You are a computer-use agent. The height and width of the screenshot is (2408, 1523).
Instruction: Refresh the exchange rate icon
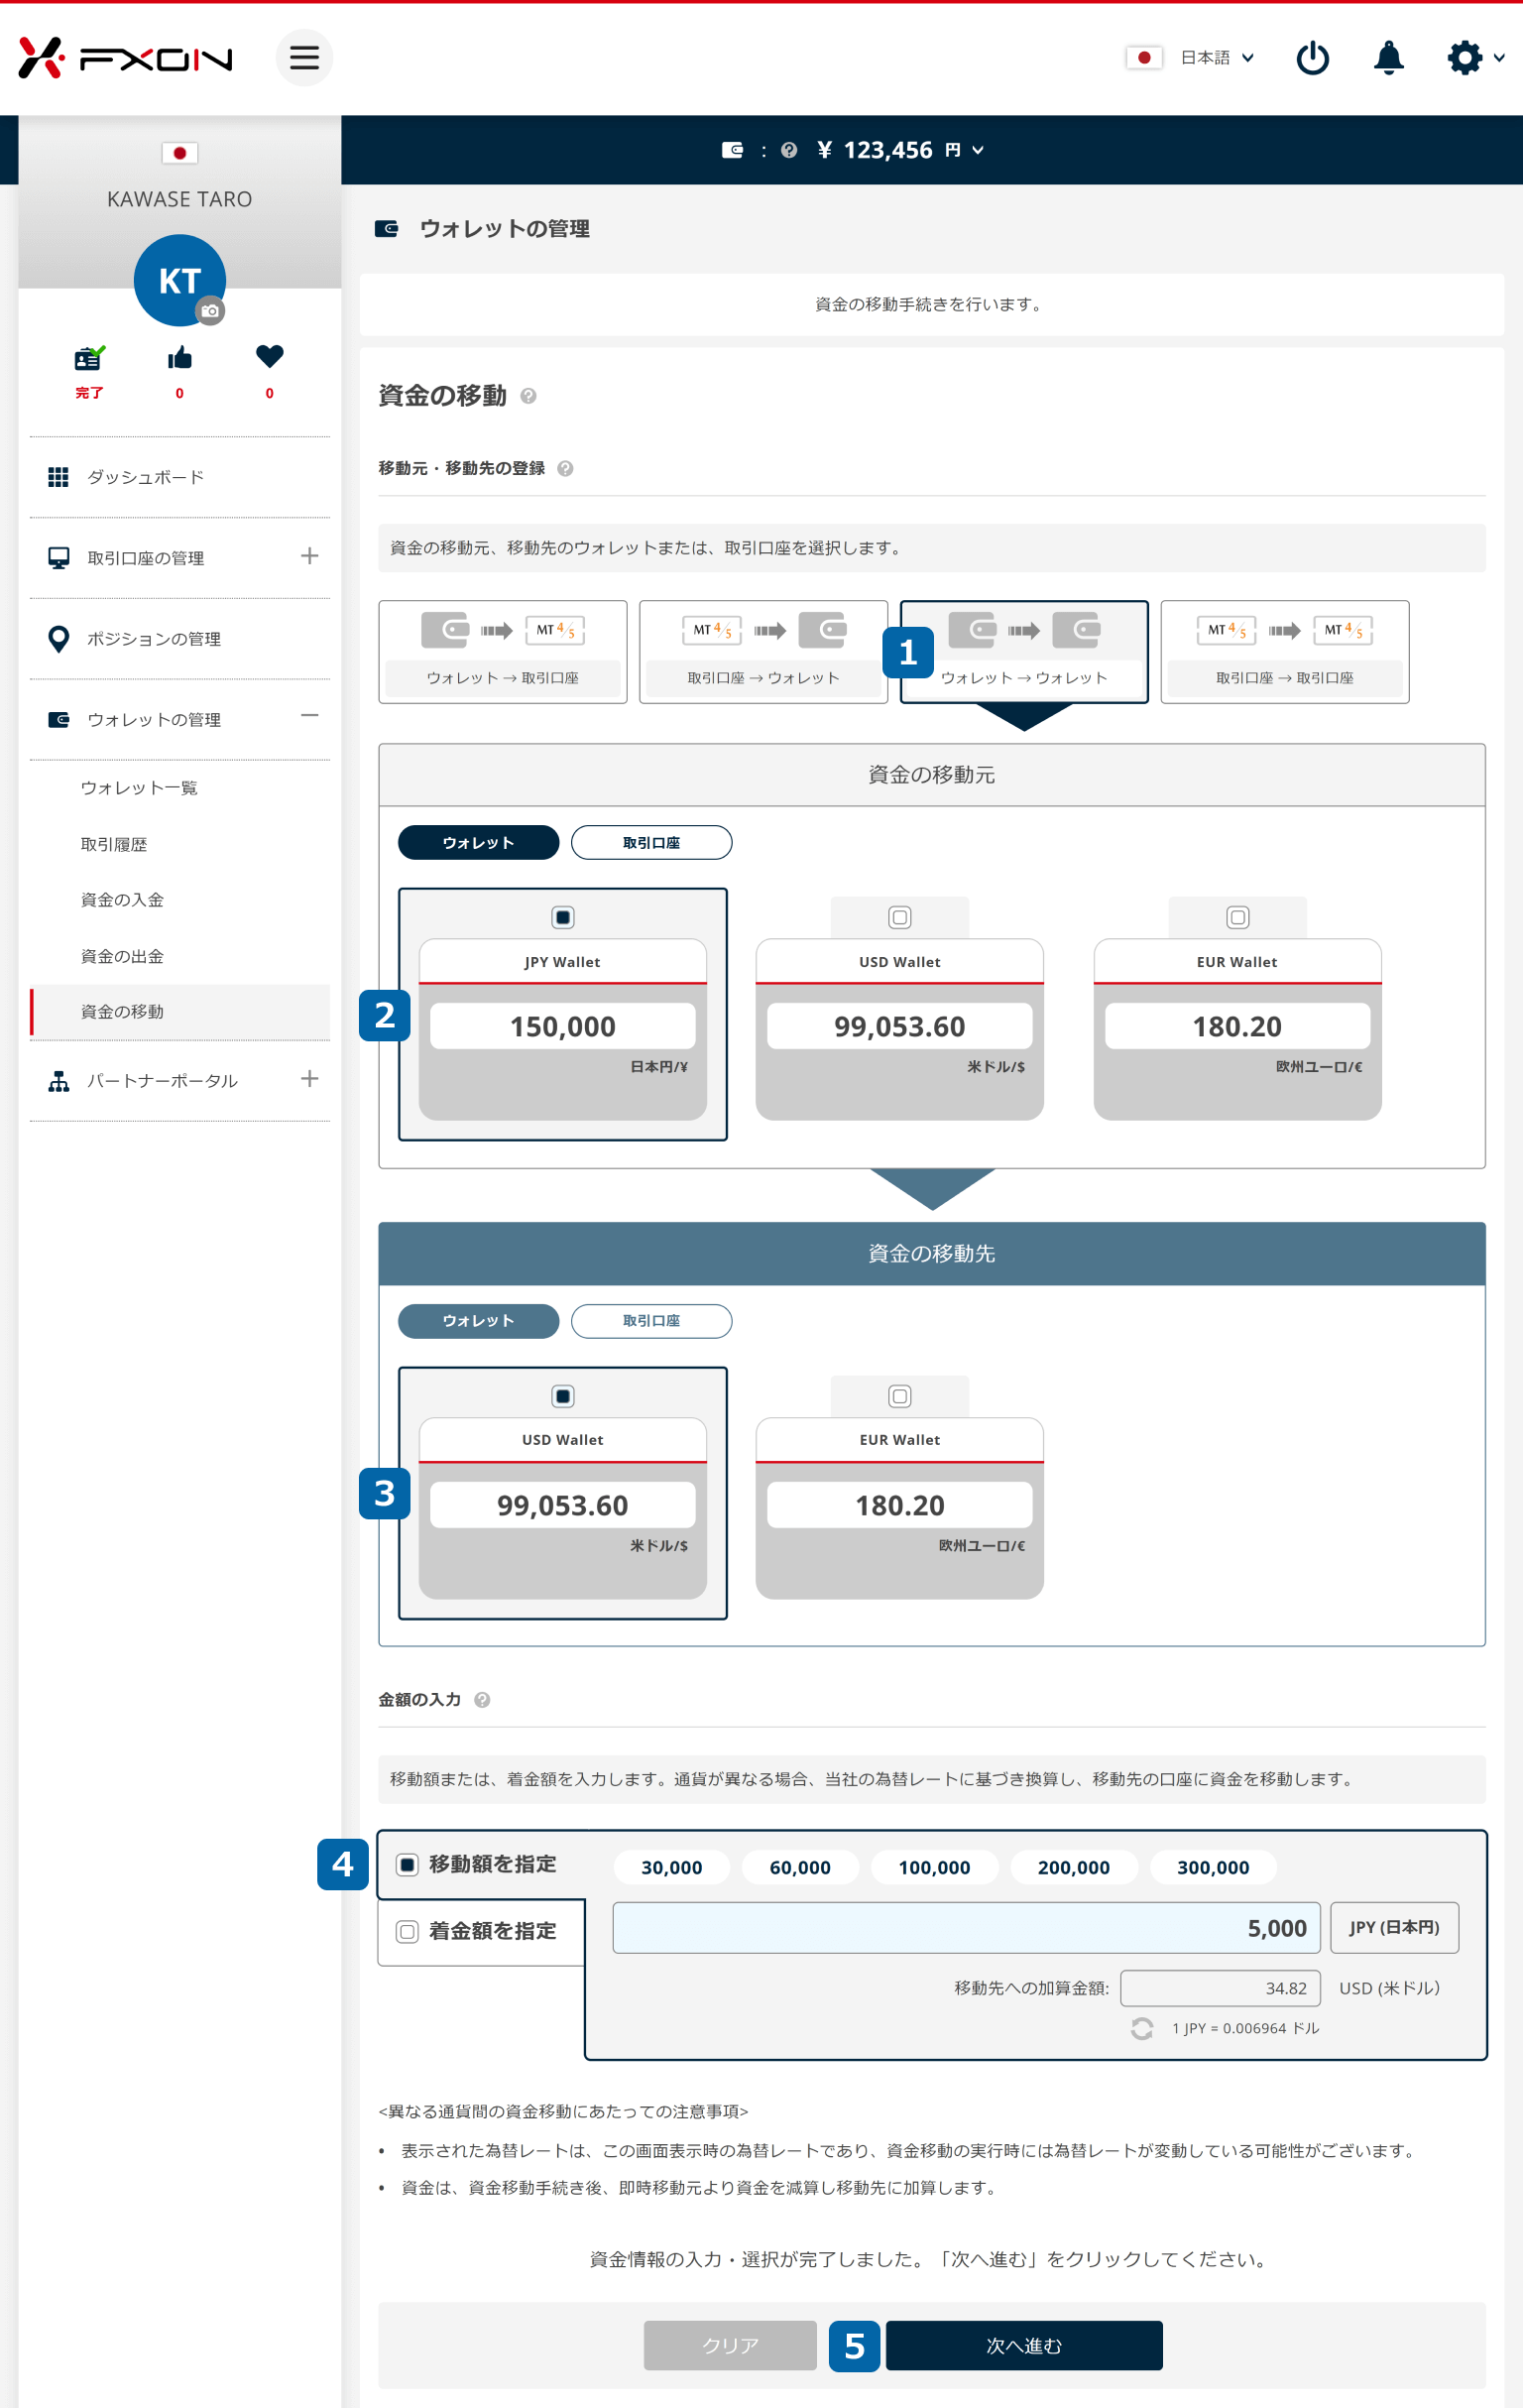click(x=1142, y=2028)
